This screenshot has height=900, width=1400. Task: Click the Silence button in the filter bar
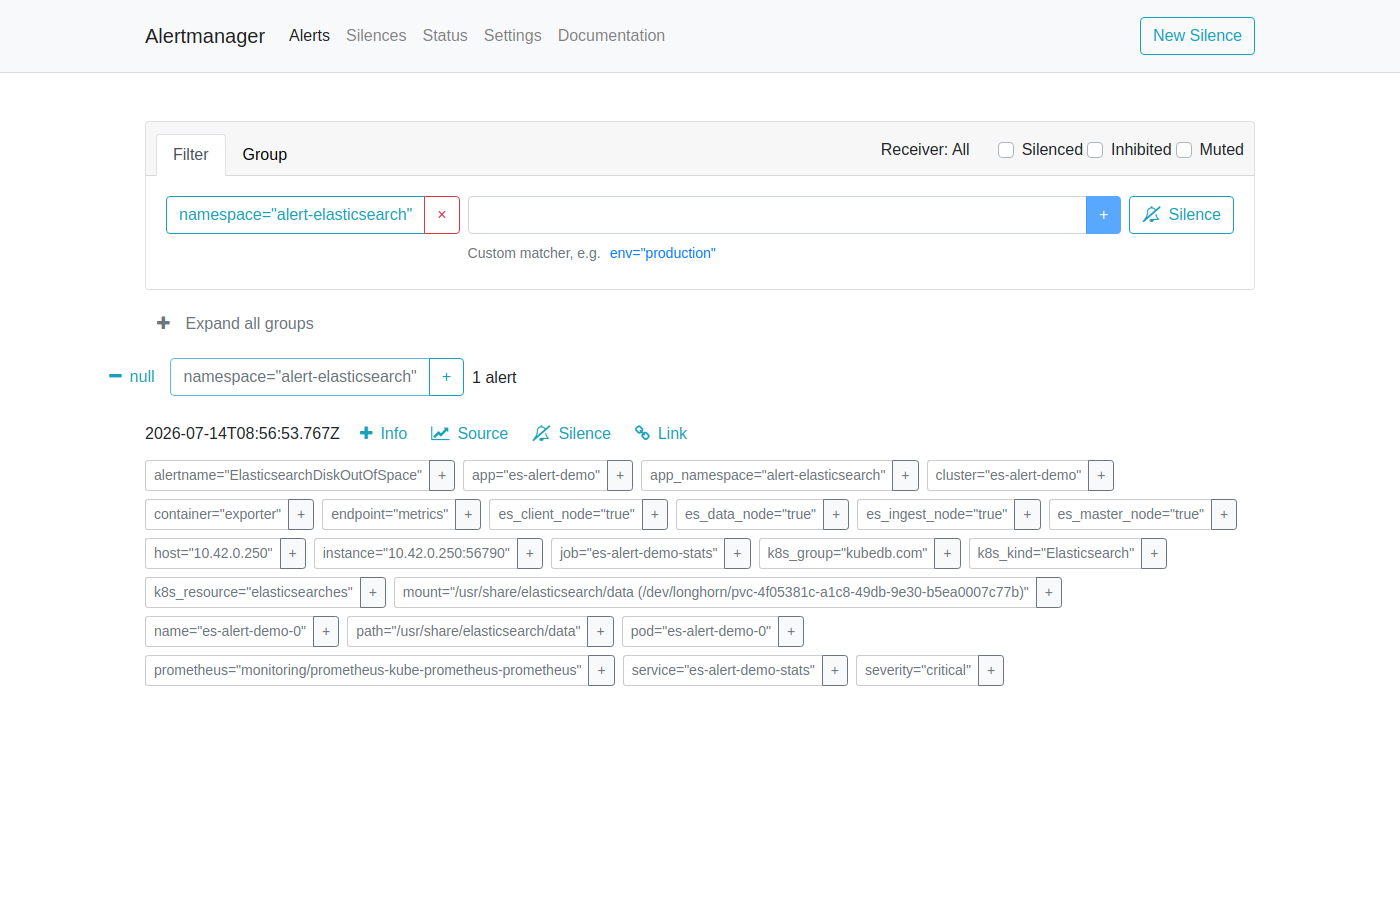[x=1181, y=215]
